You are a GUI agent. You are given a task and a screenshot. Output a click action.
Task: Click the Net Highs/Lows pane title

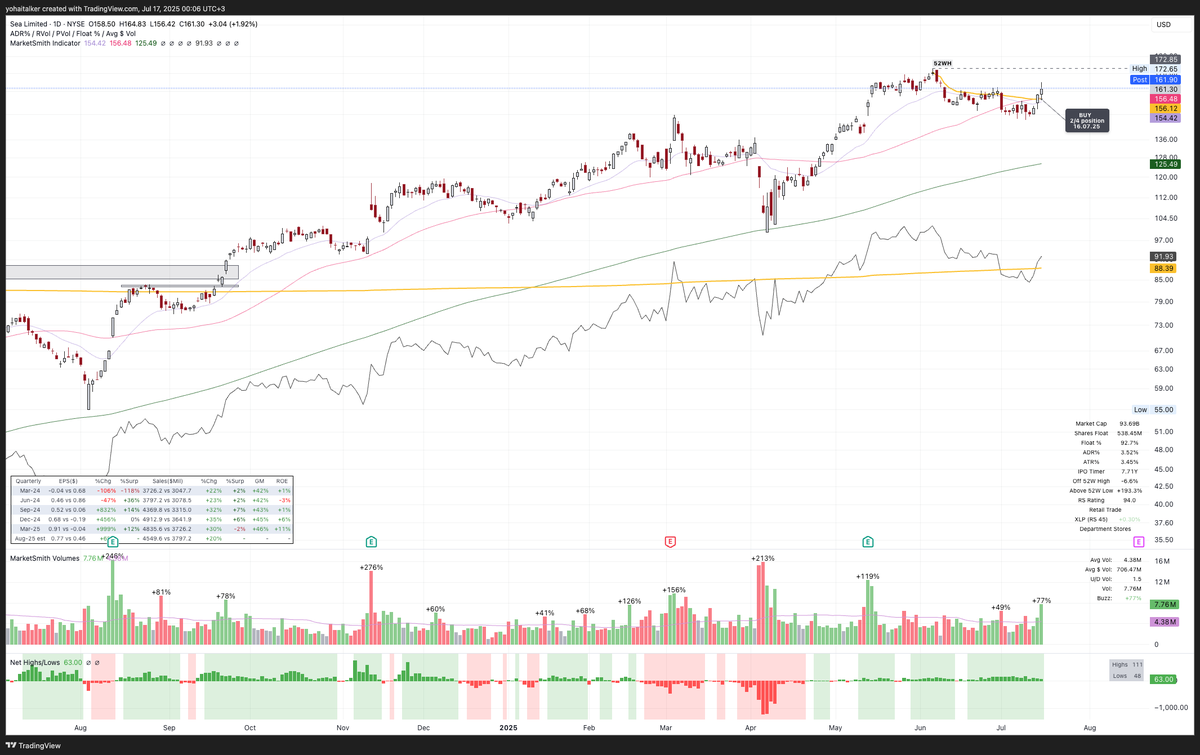[35, 662]
